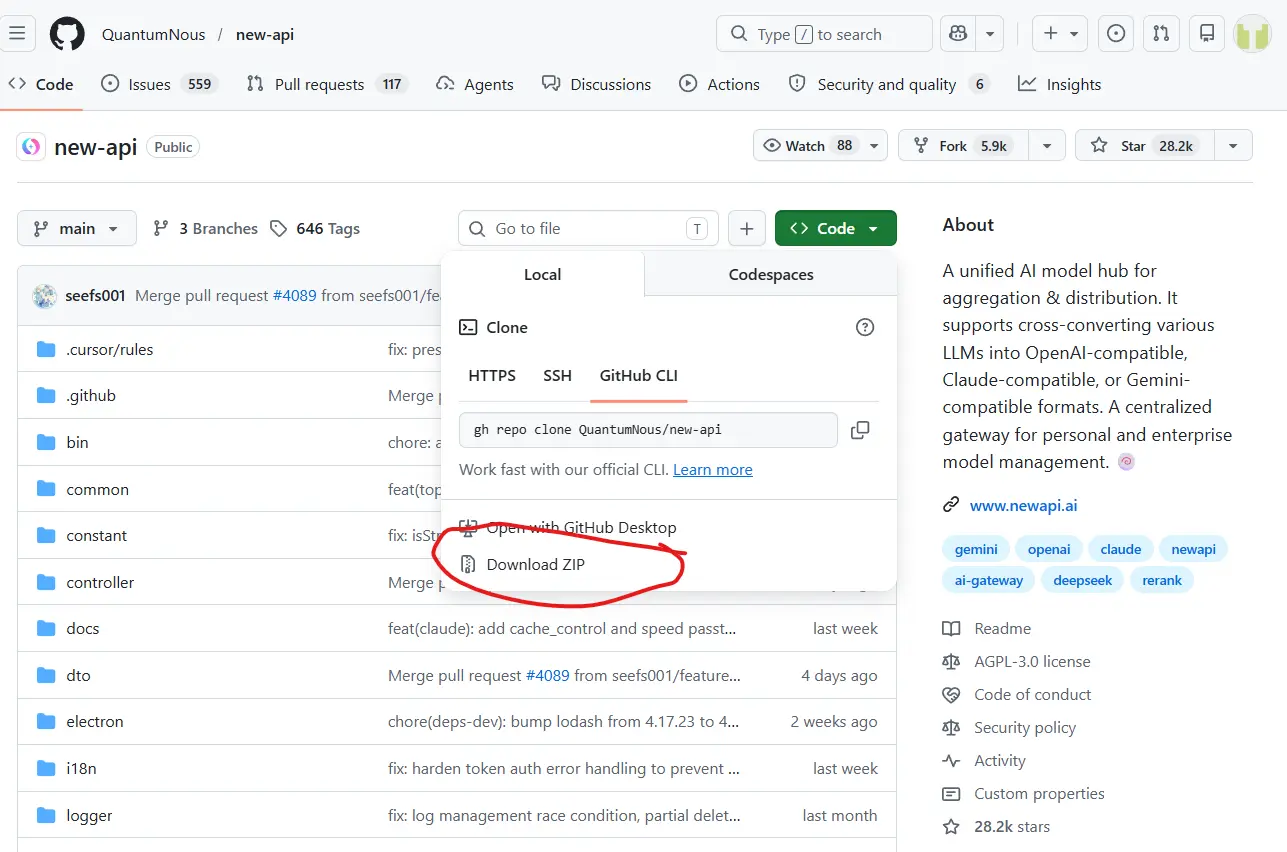This screenshot has height=852, width=1287.
Task: Open the Insights tab
Action: coord(1059,84)
